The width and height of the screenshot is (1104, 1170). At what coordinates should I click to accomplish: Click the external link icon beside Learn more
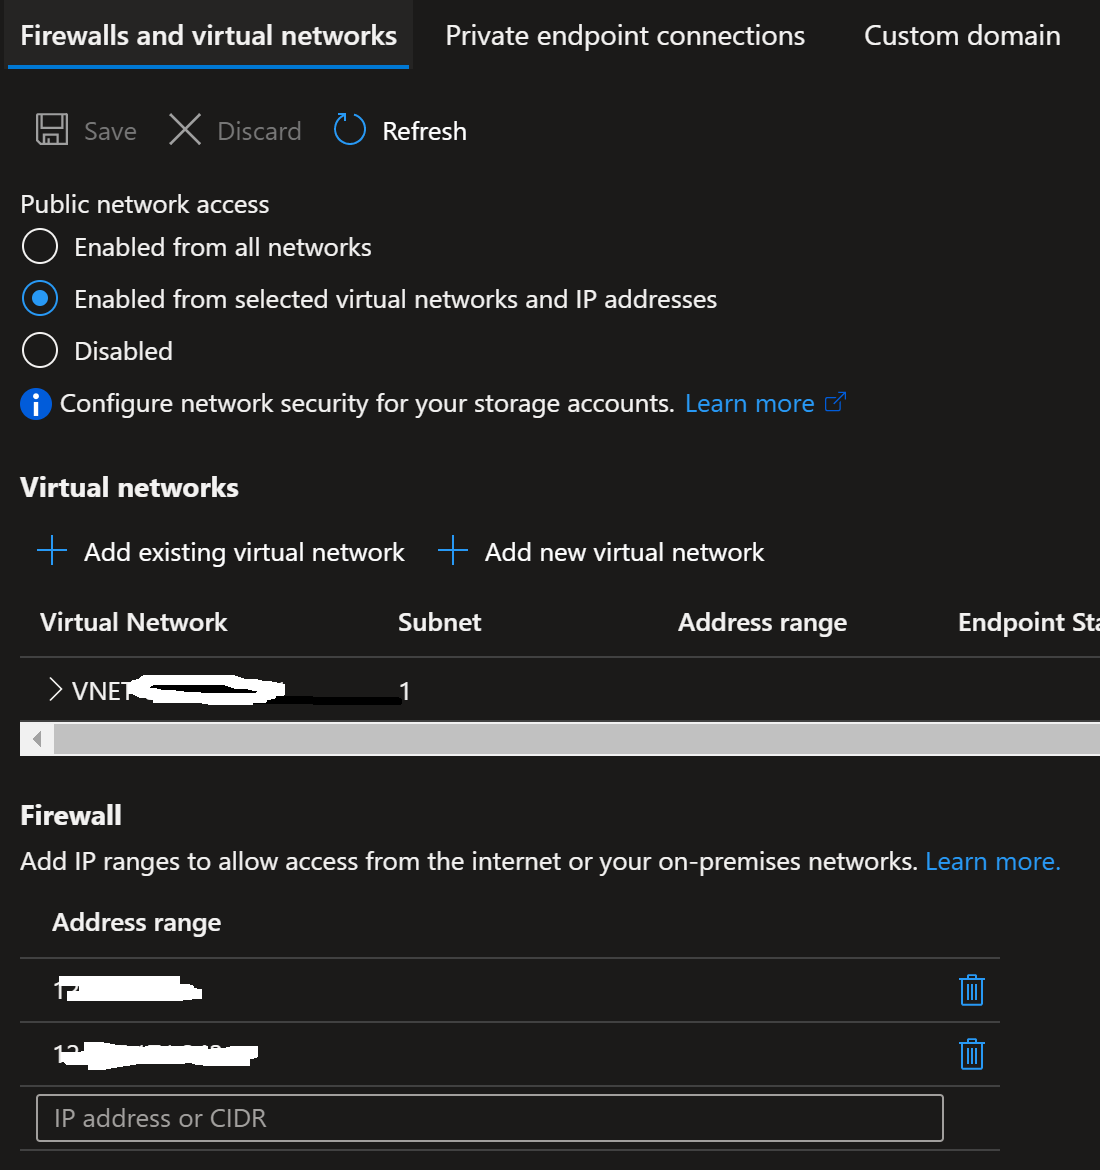click(836, 402)
